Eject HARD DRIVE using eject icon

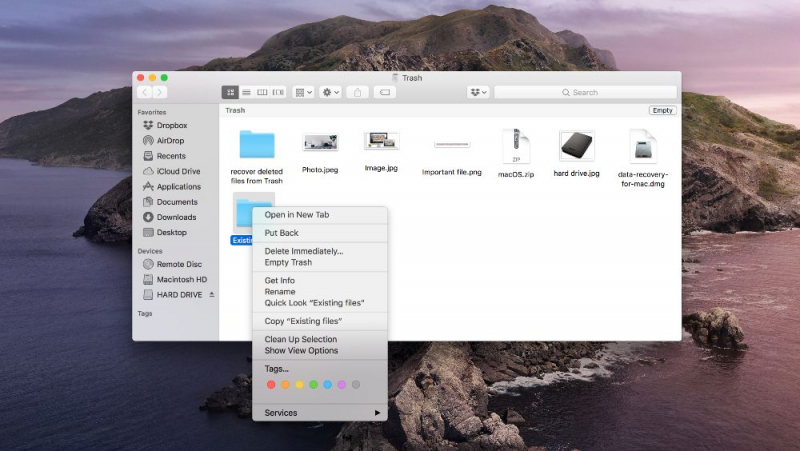(211, 295)
